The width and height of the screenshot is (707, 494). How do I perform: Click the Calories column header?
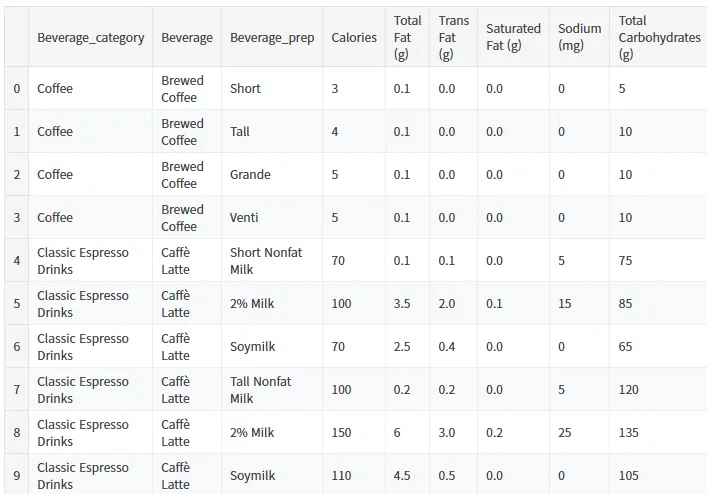pyautogui.click(x=354, y=37)
